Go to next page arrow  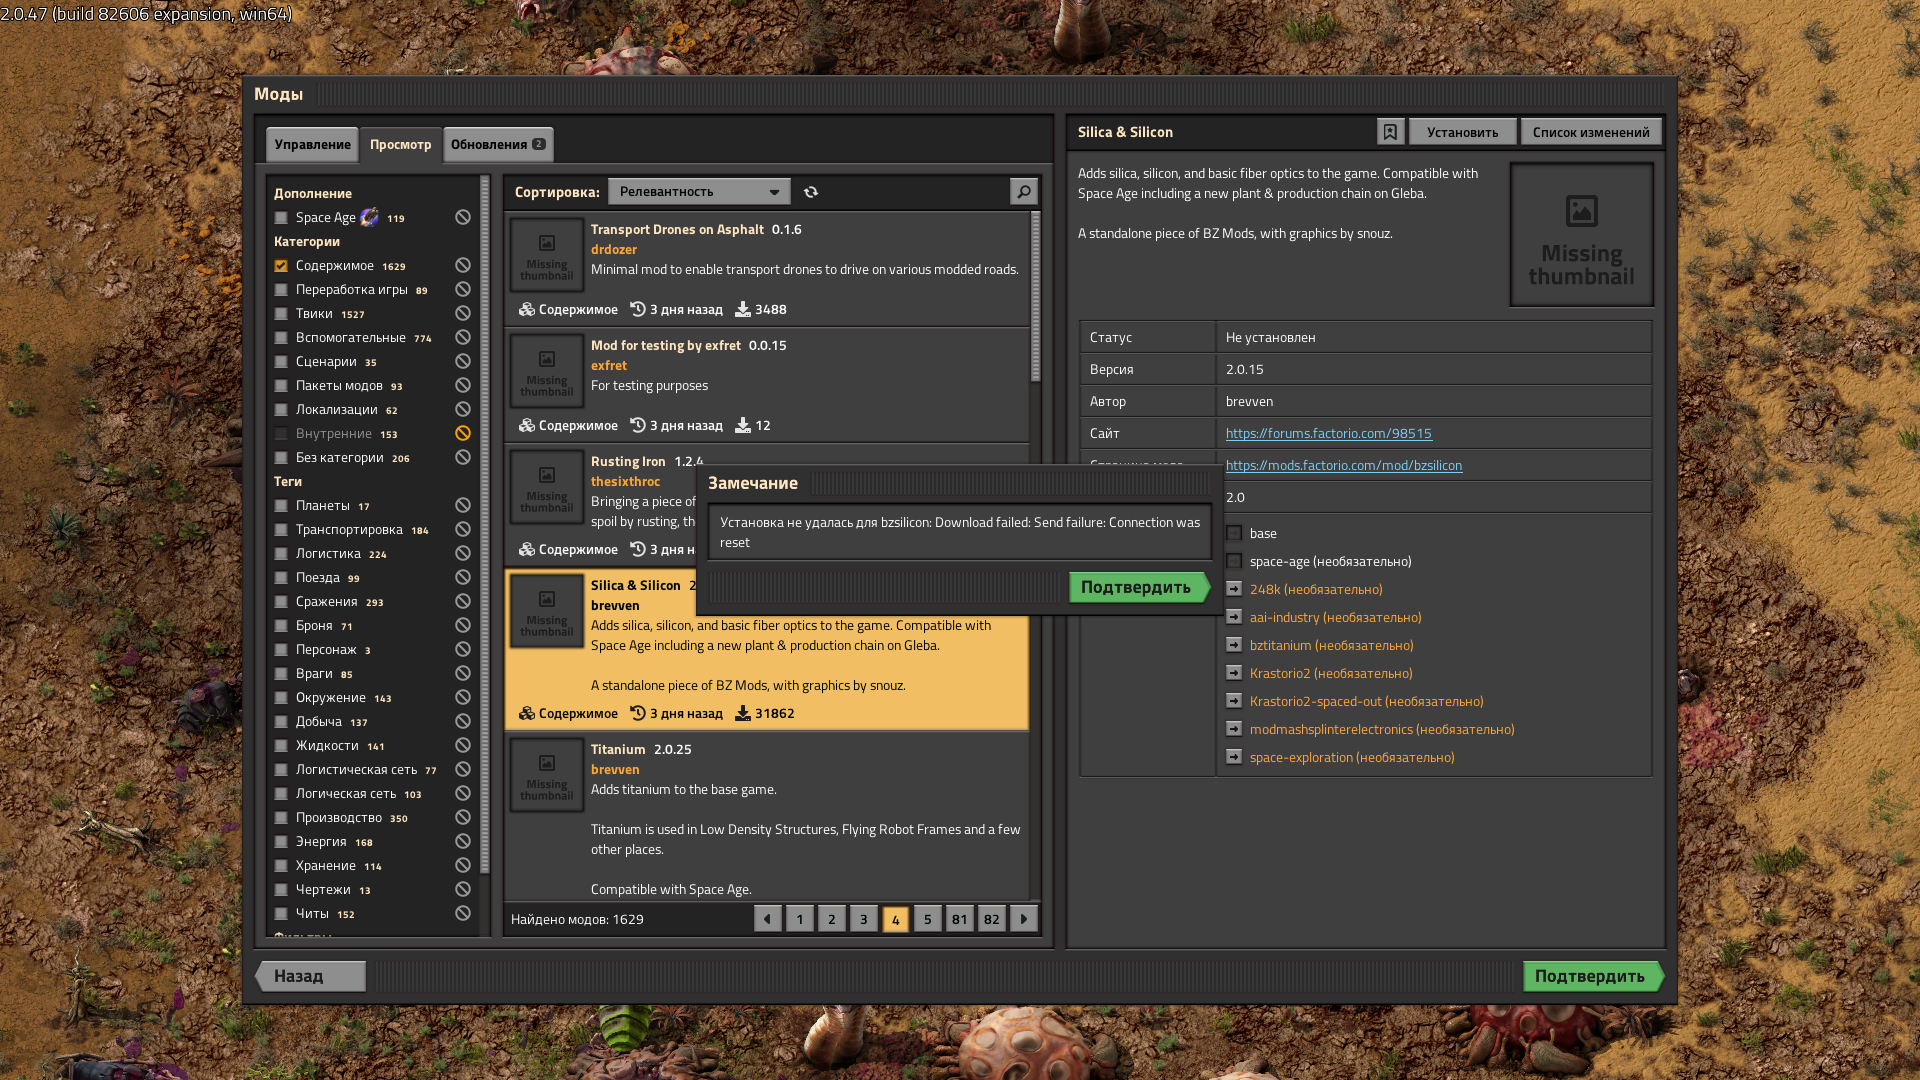tap(1024, 919)
